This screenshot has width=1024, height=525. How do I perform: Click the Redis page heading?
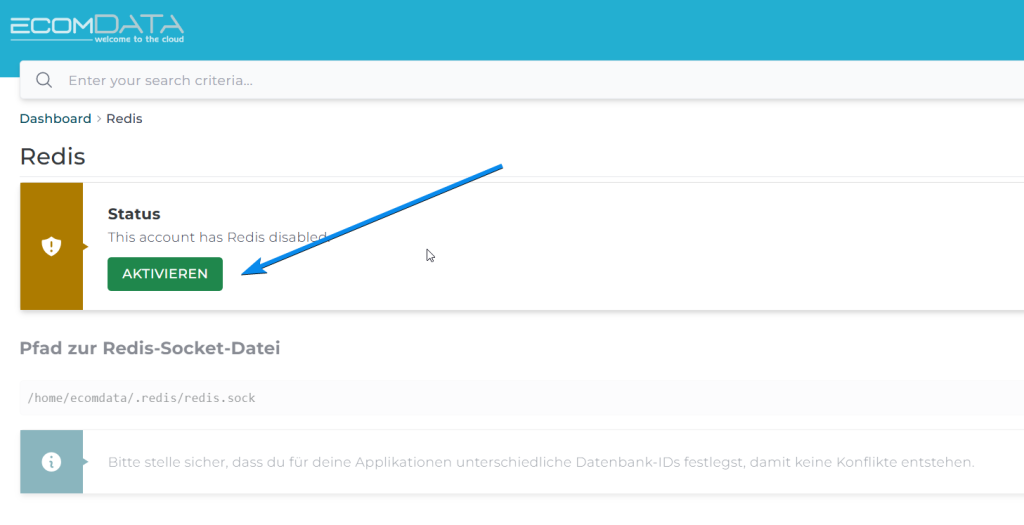(x=52, y=156)
